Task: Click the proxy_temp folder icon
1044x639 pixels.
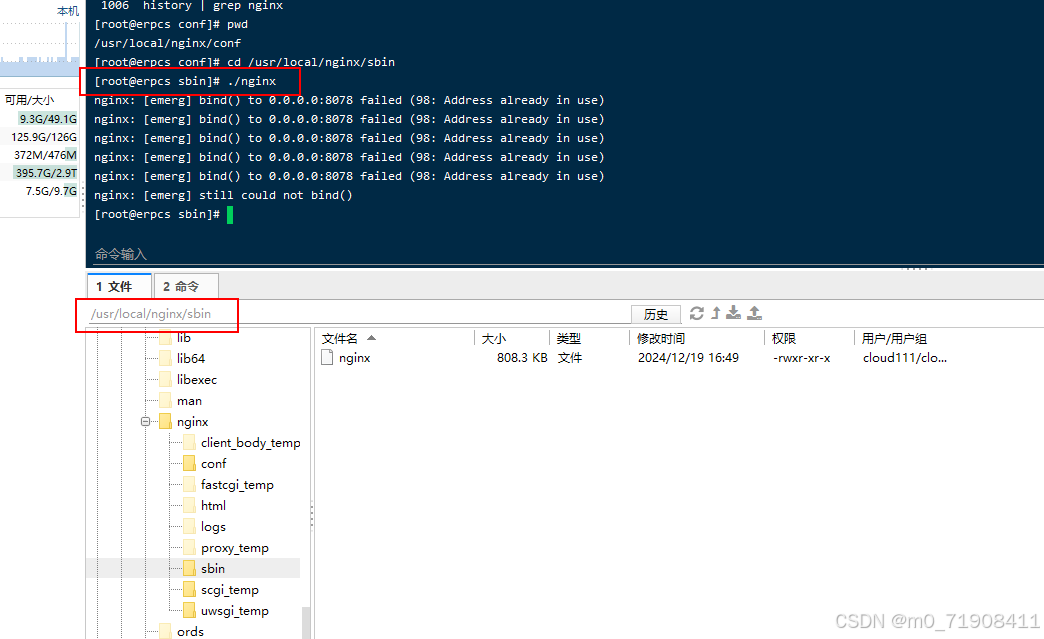Action: (x=188, y=547)
